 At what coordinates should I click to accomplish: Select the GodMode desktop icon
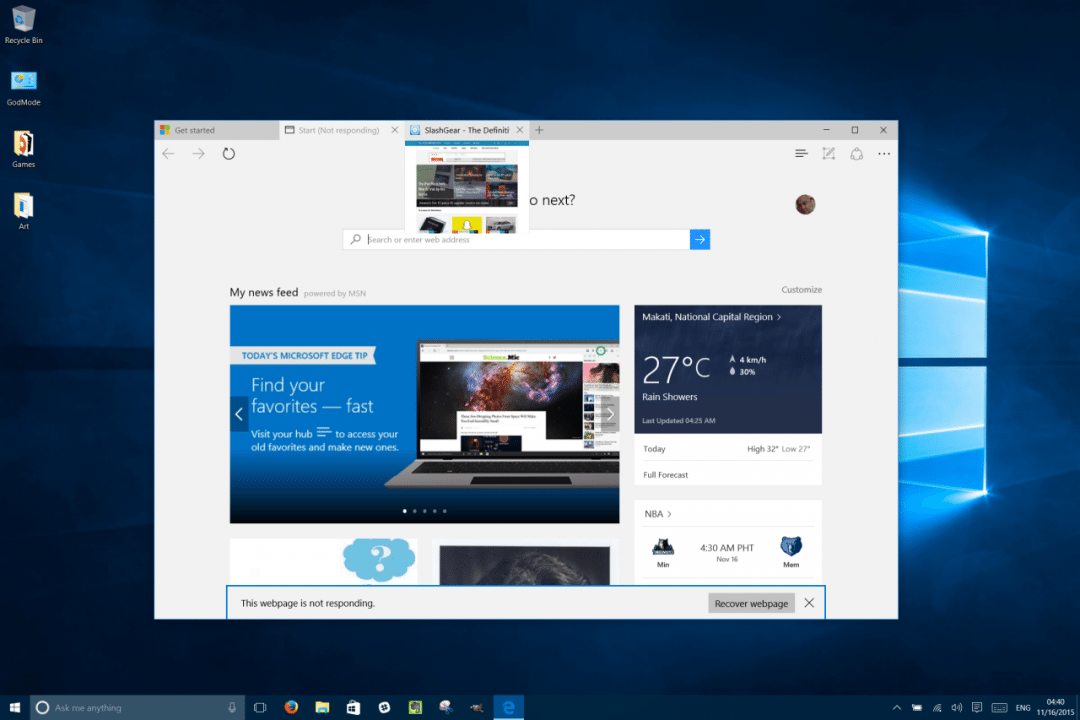coord(23,88)
